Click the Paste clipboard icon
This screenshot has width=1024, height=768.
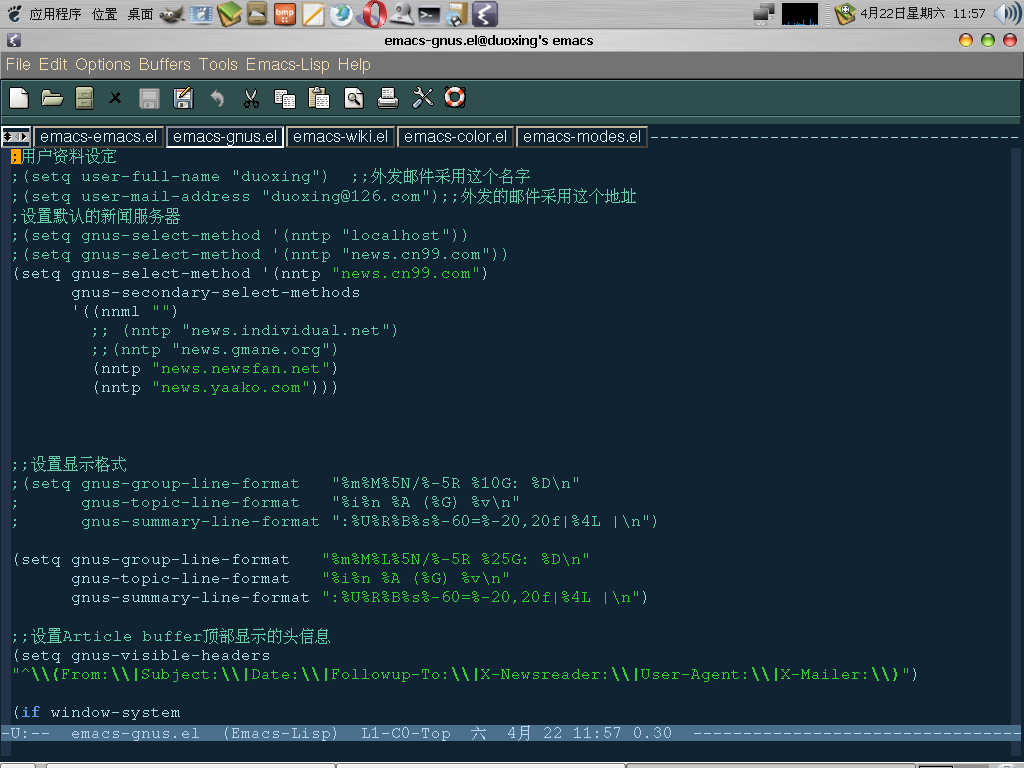pyautogui.click(x=319, y=98)
